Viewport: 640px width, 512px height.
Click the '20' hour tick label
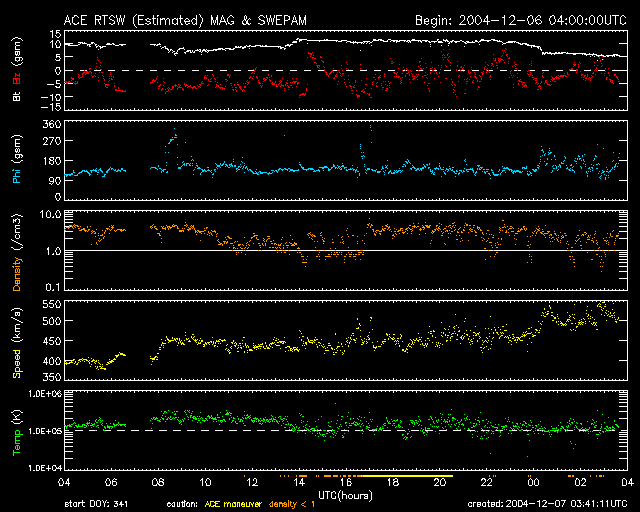(440, 482)
